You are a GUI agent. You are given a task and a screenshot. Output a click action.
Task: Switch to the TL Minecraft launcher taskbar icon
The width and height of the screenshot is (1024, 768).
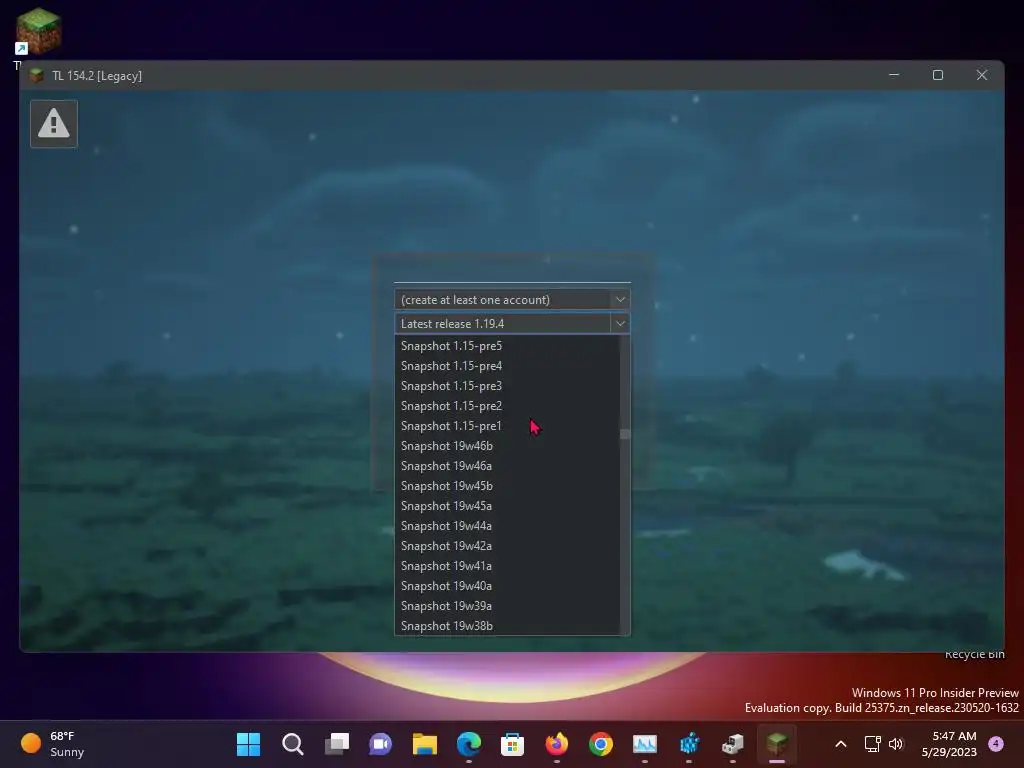[x=776, y=744]
